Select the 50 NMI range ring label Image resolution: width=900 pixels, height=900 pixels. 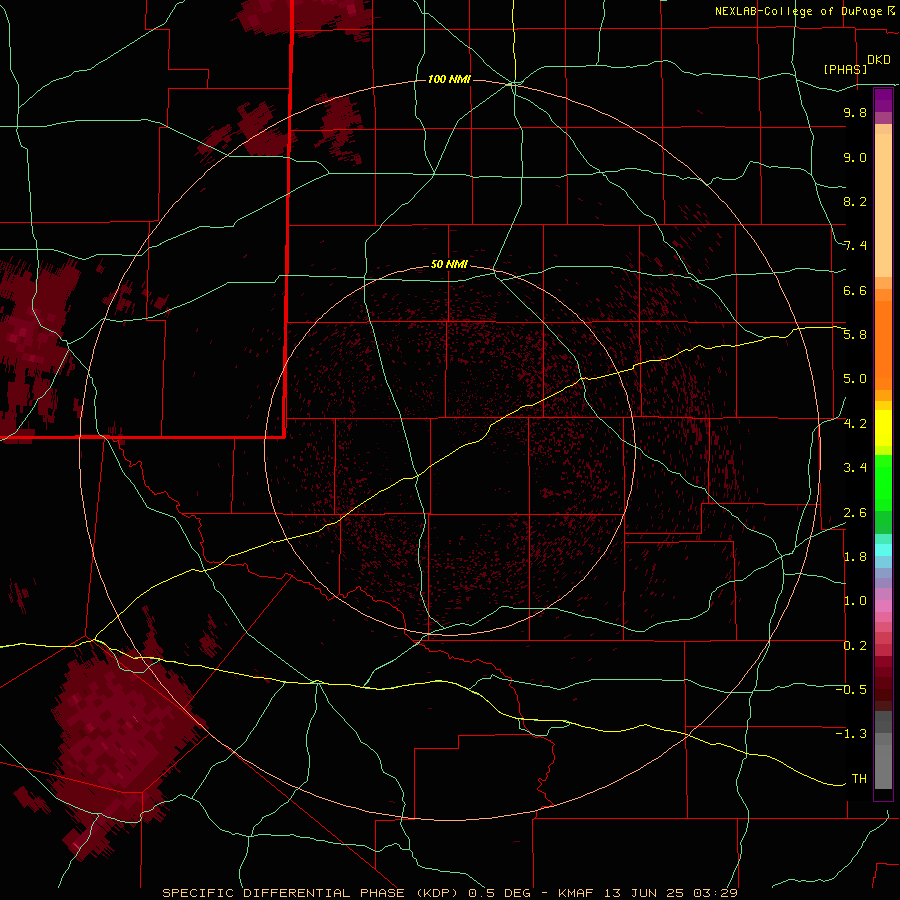pos(449,265)
